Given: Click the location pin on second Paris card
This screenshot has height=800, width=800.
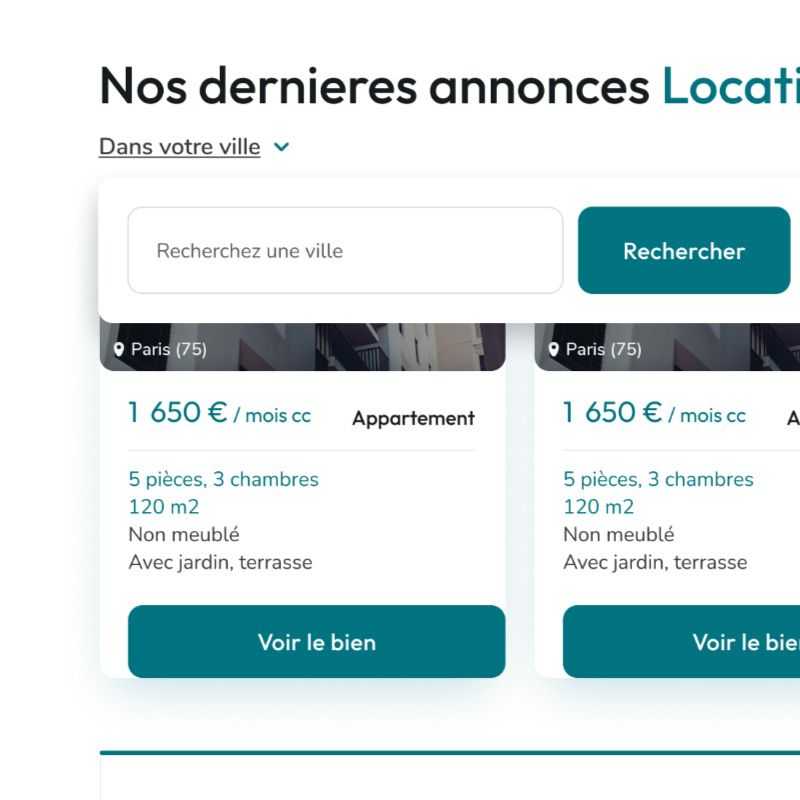Looking at the screenshot, I should [554, 349].
